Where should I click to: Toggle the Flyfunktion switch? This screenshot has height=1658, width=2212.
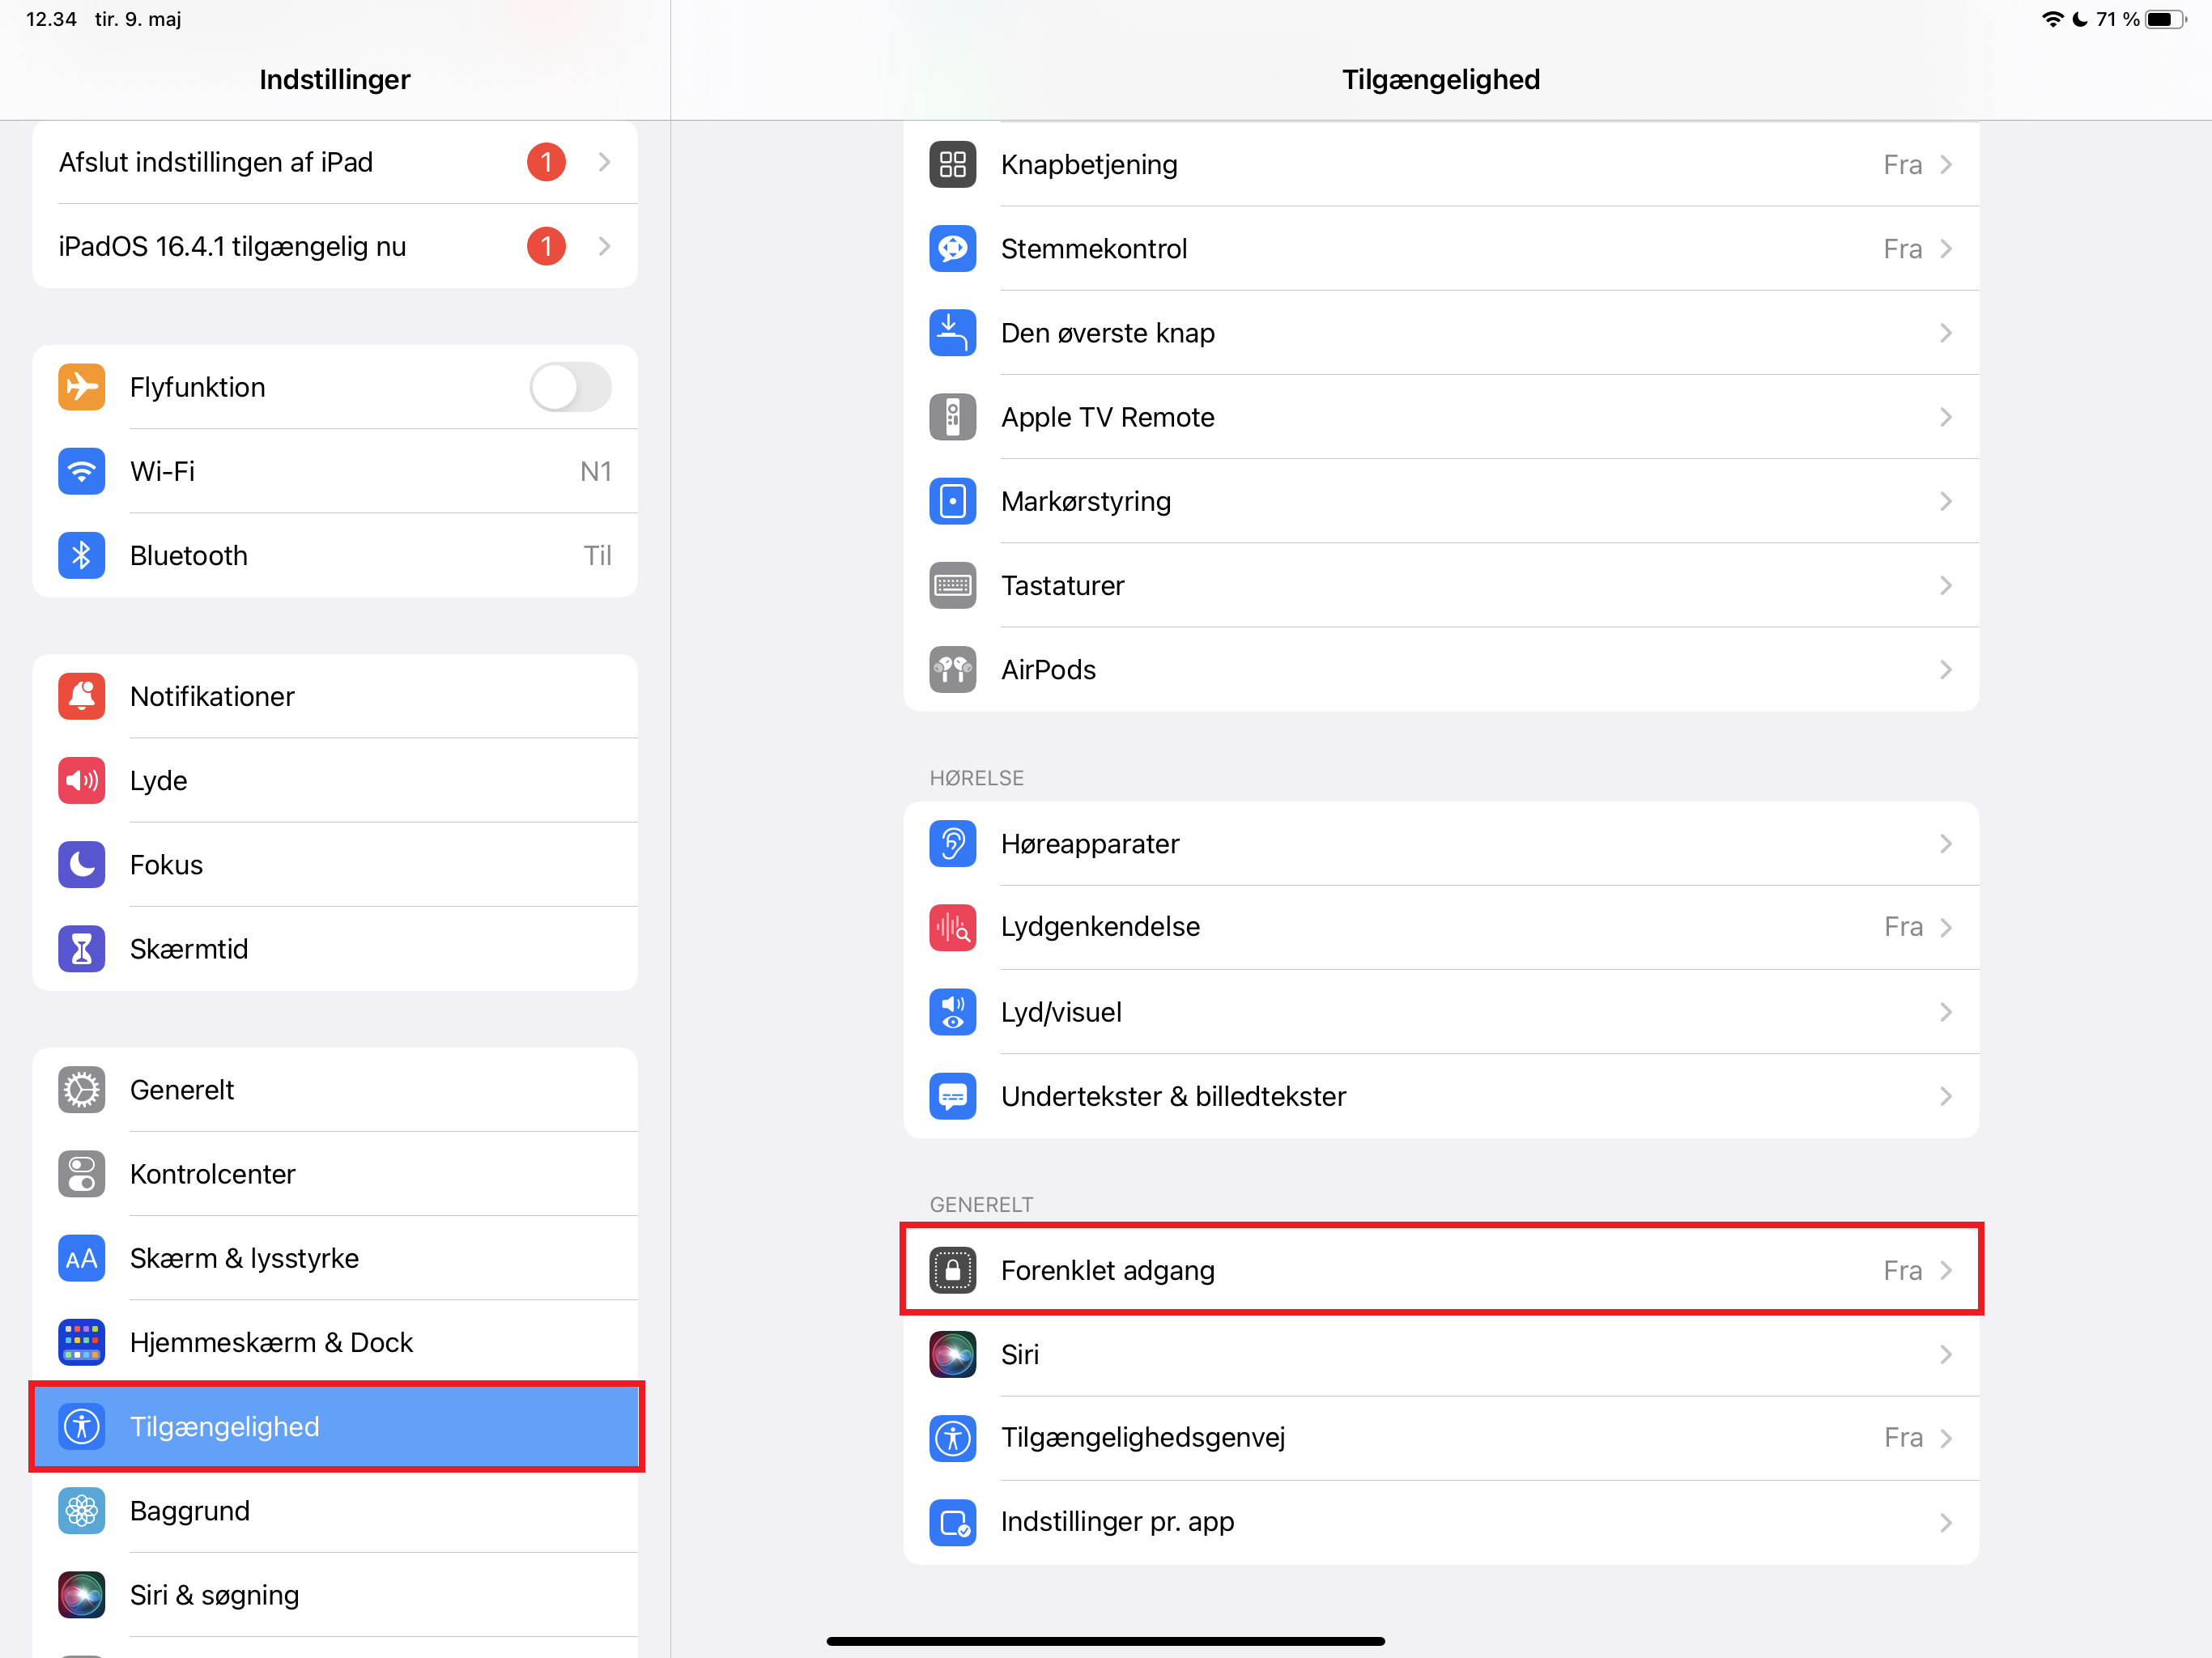pyautogui.click(x=570, y=387)
